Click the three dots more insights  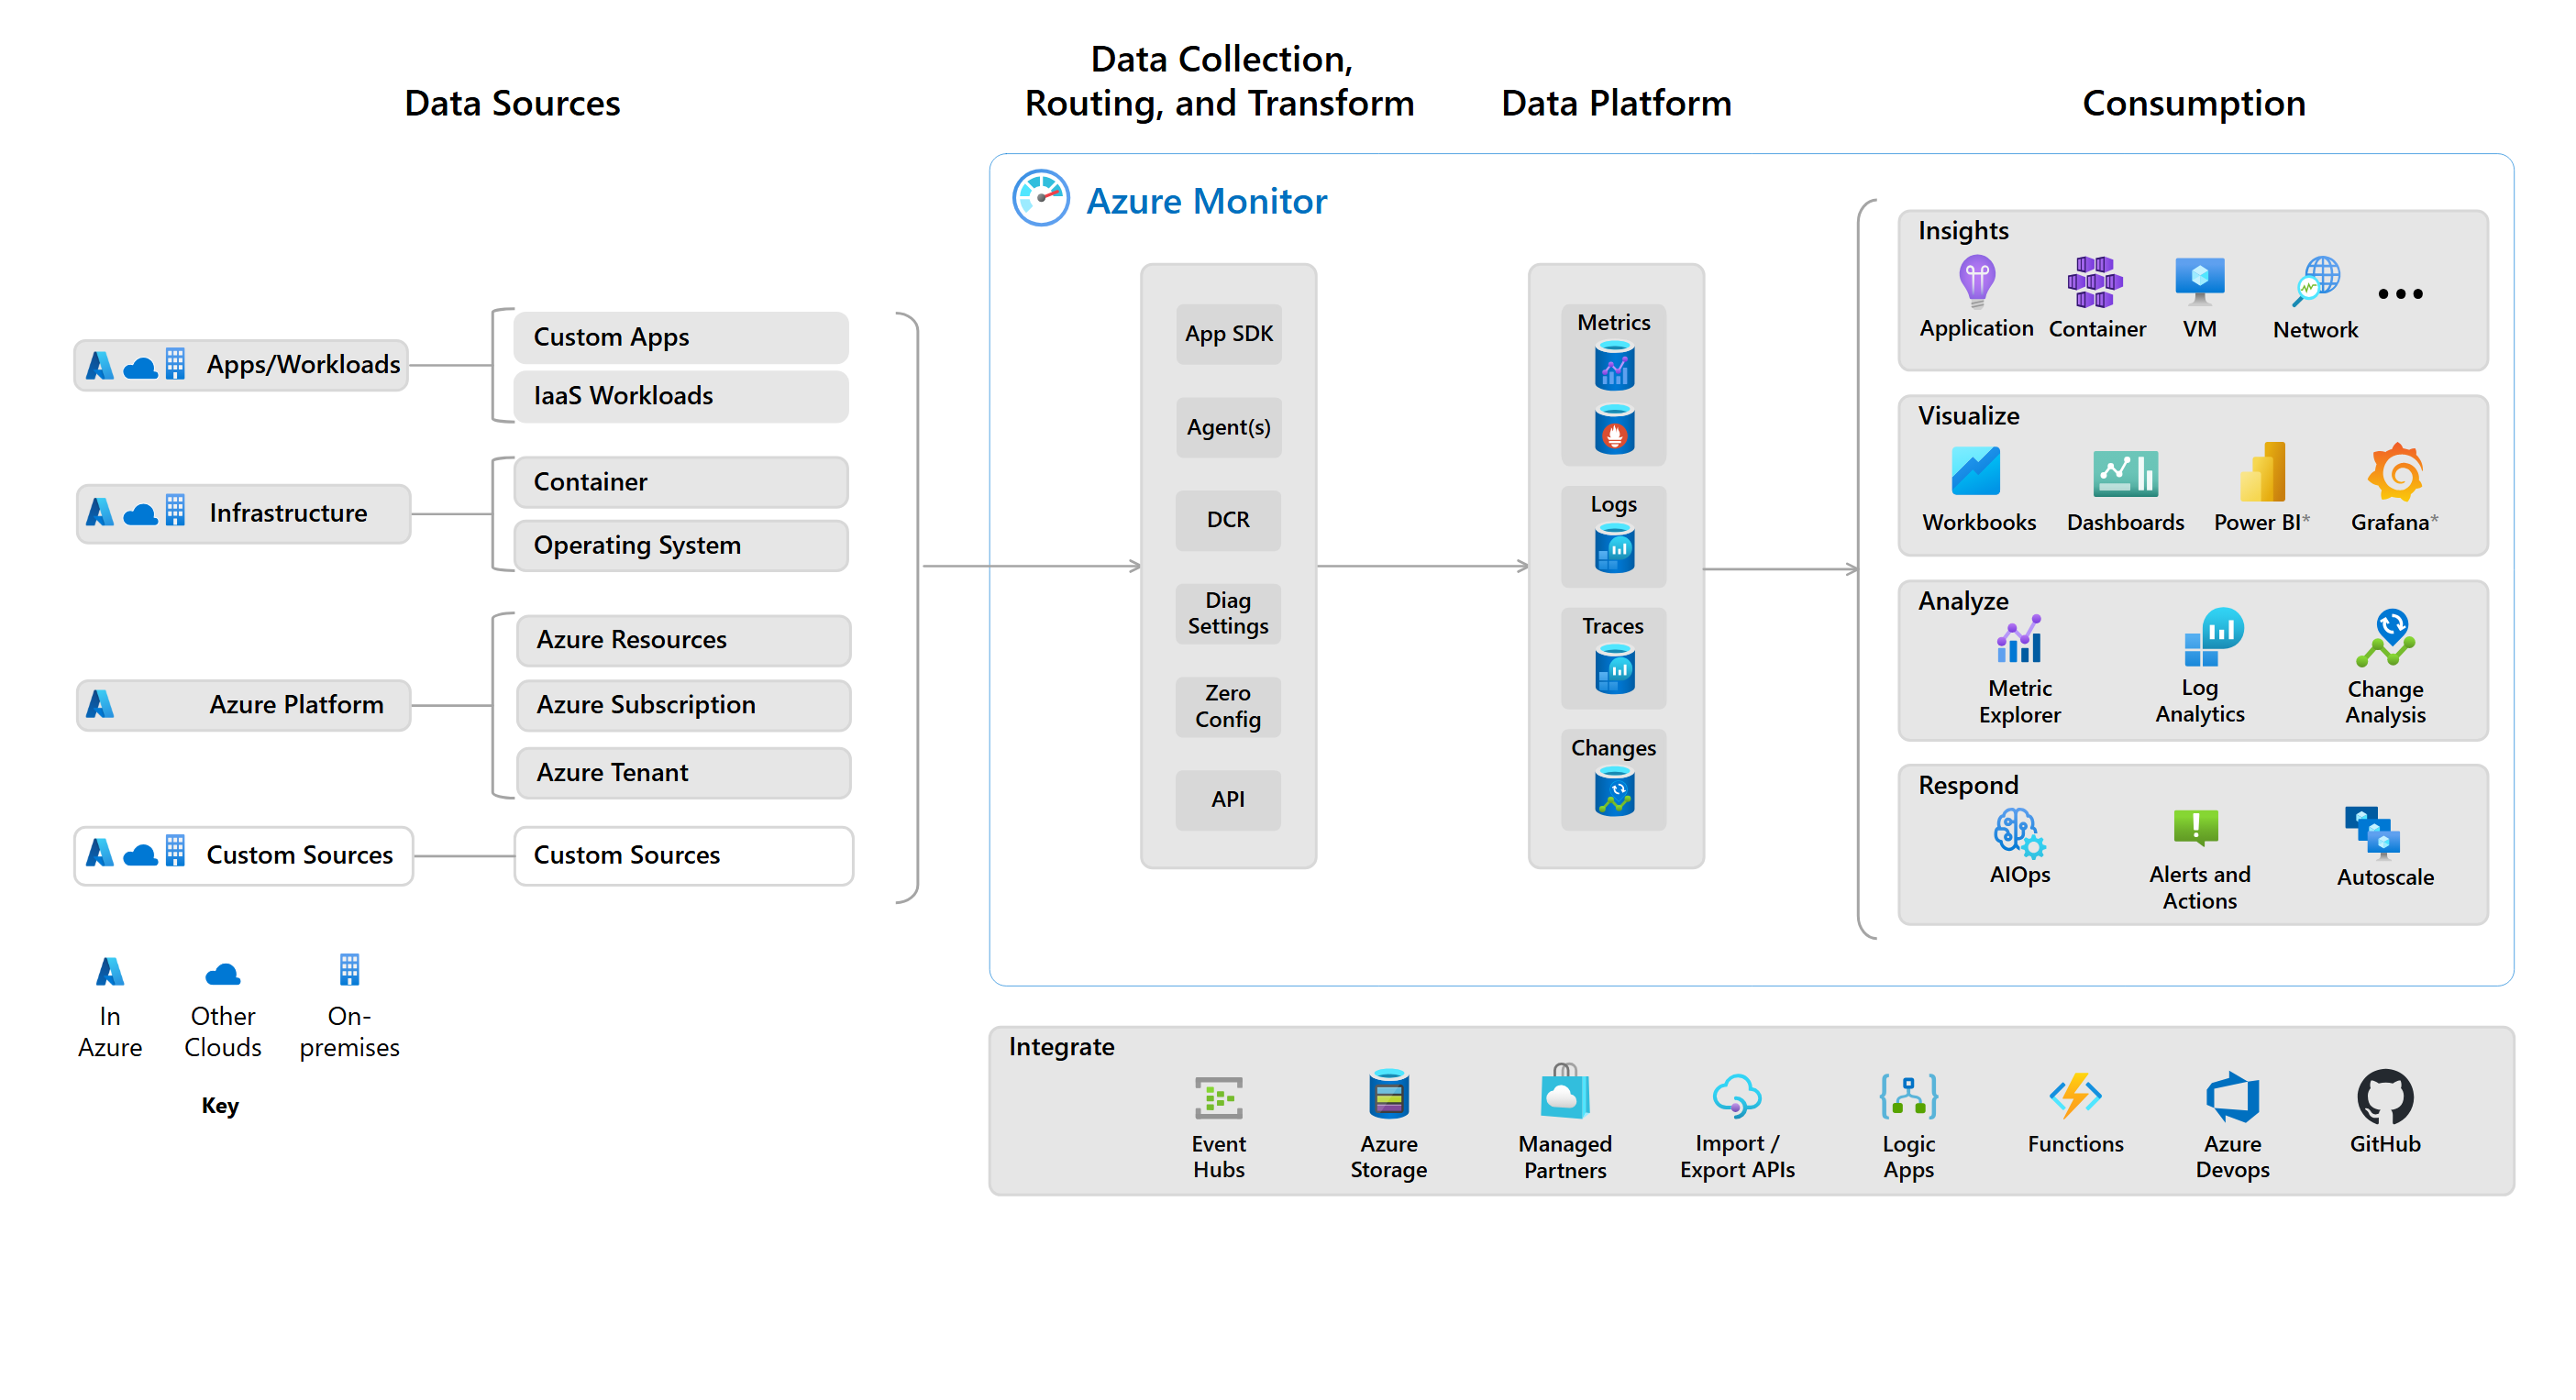point(2400,294)
